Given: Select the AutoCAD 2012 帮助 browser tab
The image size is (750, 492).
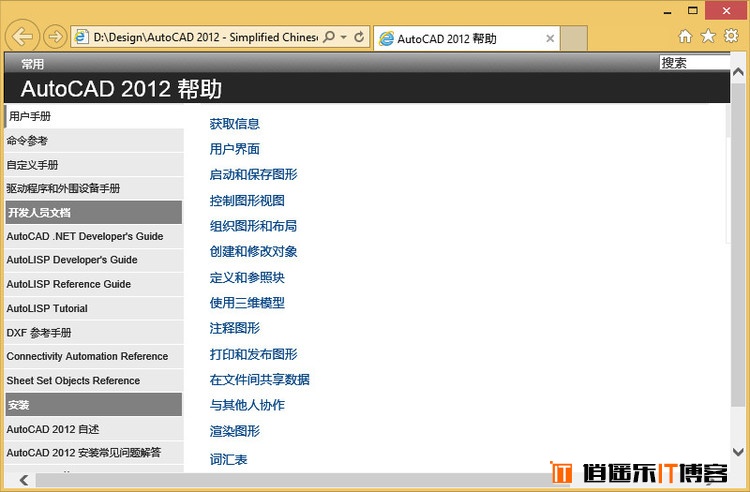Looking at the screenshot, I should point(466,38).
